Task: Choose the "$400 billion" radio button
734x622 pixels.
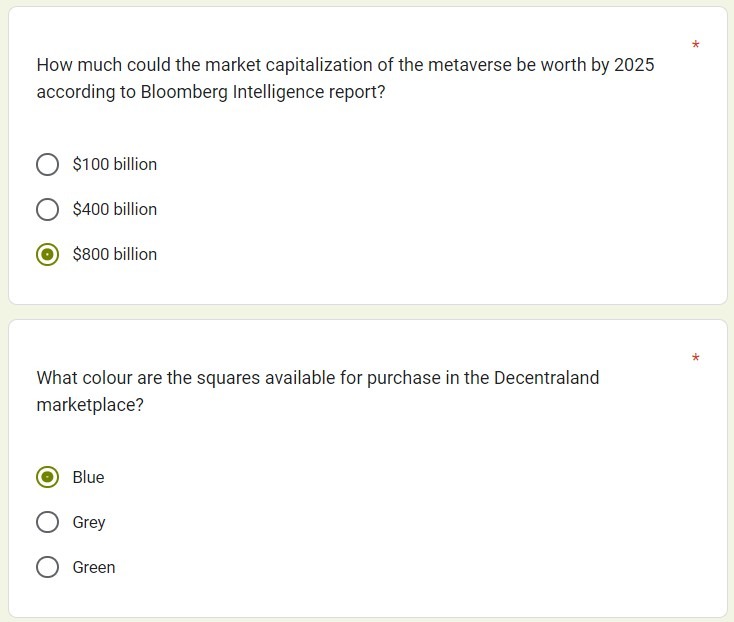Action: (x=47, y=209)
